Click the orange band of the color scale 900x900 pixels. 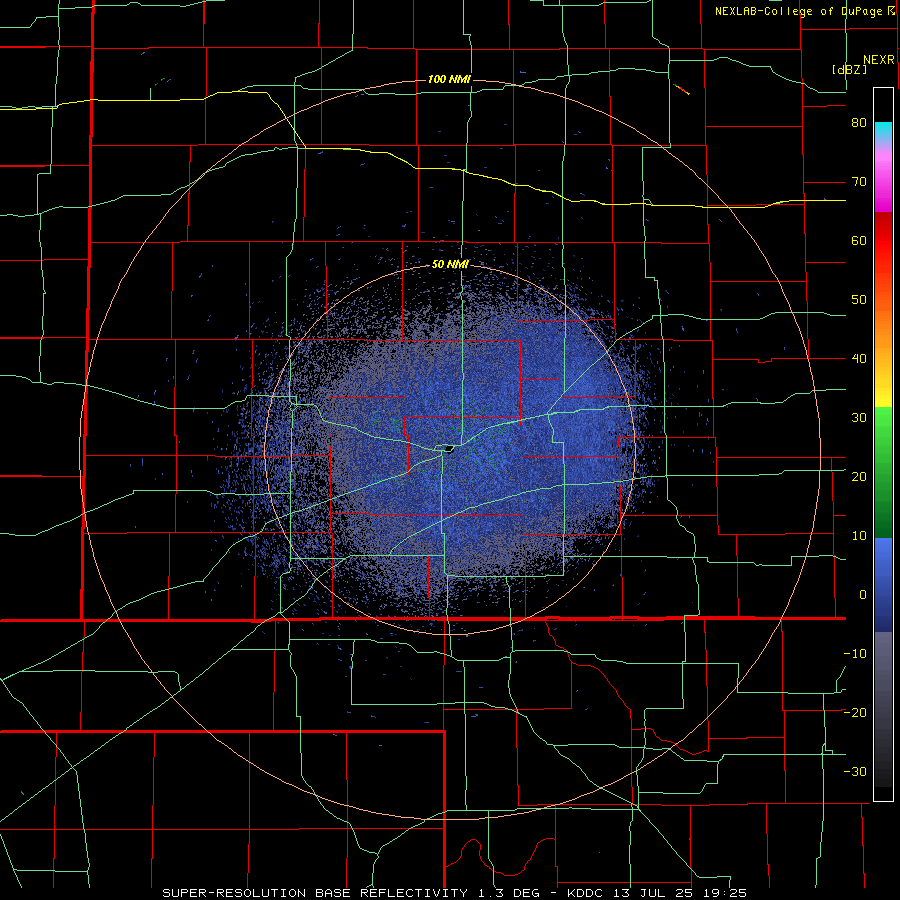(x=883, y=321)
